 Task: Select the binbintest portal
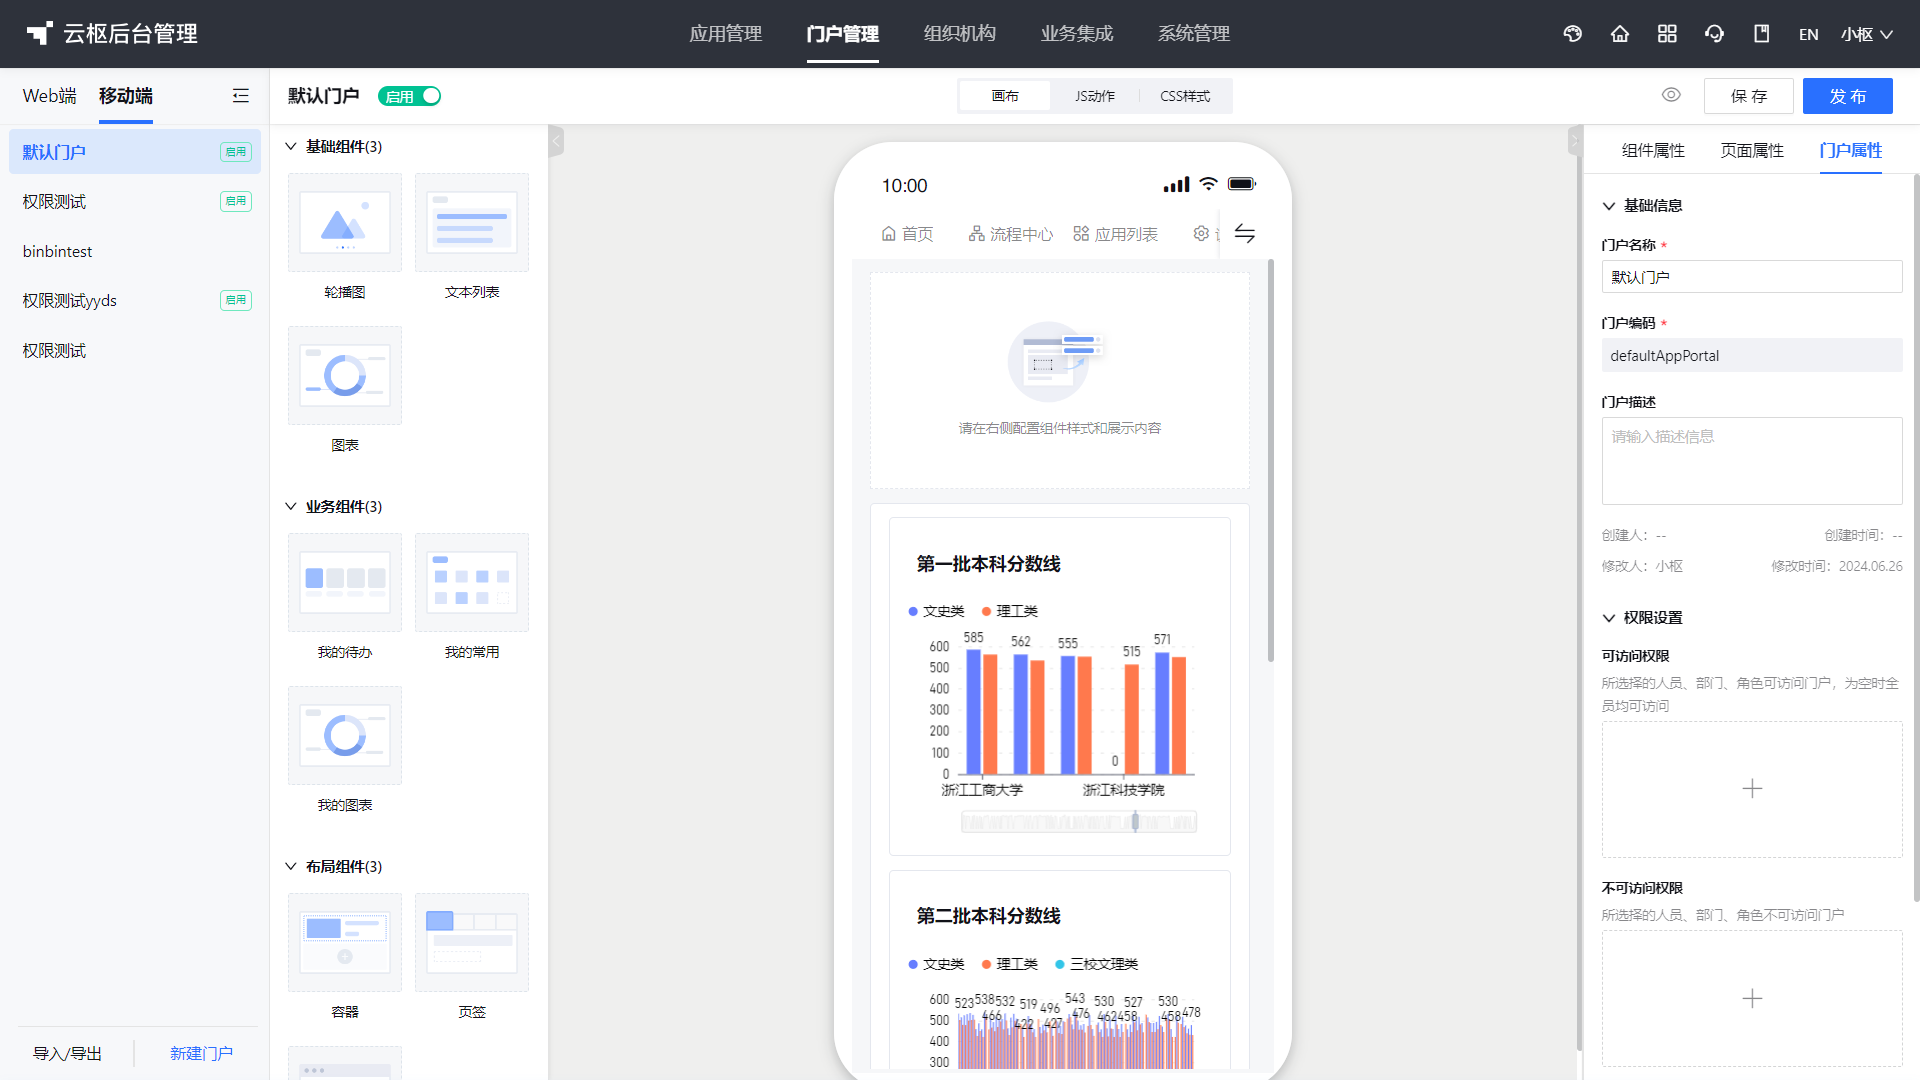[135, 251]
